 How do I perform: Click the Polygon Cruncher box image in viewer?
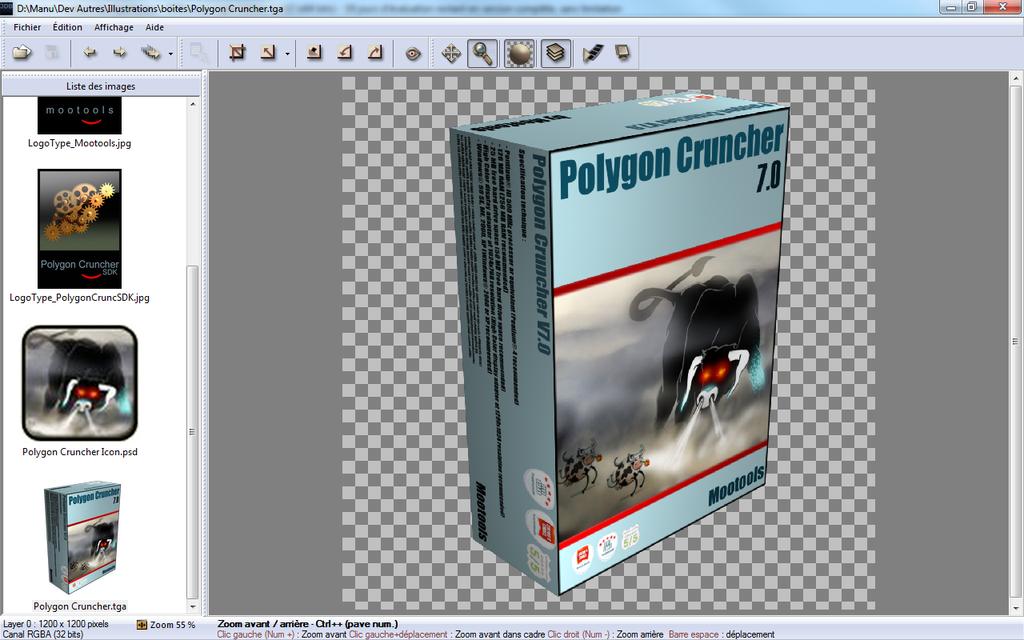pyautogui.click(x=619, y=345)
